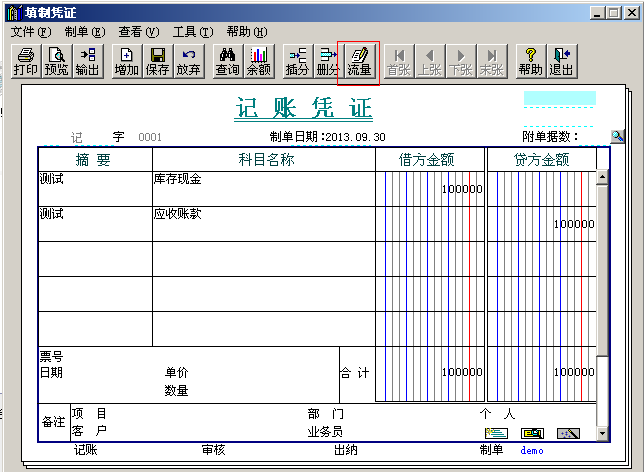Click the 应收账款 account cell
This screenshot has width=644, height=472.
(x=263, y=223)
